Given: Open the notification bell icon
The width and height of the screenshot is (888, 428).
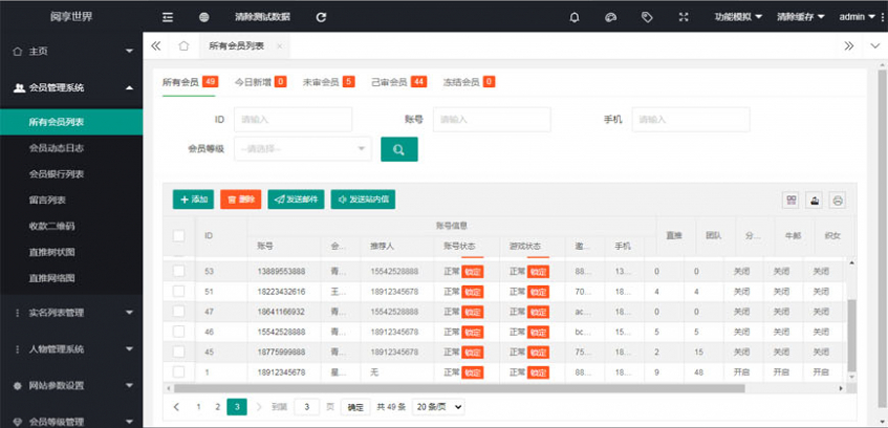Looking at the screenshot, I should tap(574, 17).
